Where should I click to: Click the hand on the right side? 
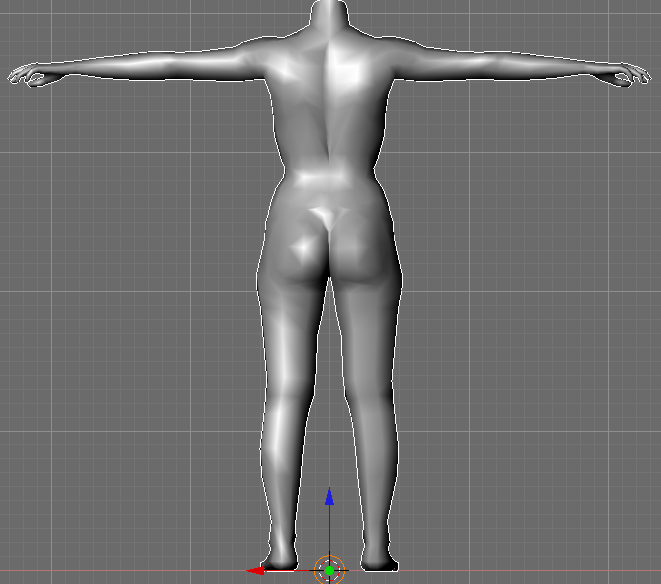point(630,74)
